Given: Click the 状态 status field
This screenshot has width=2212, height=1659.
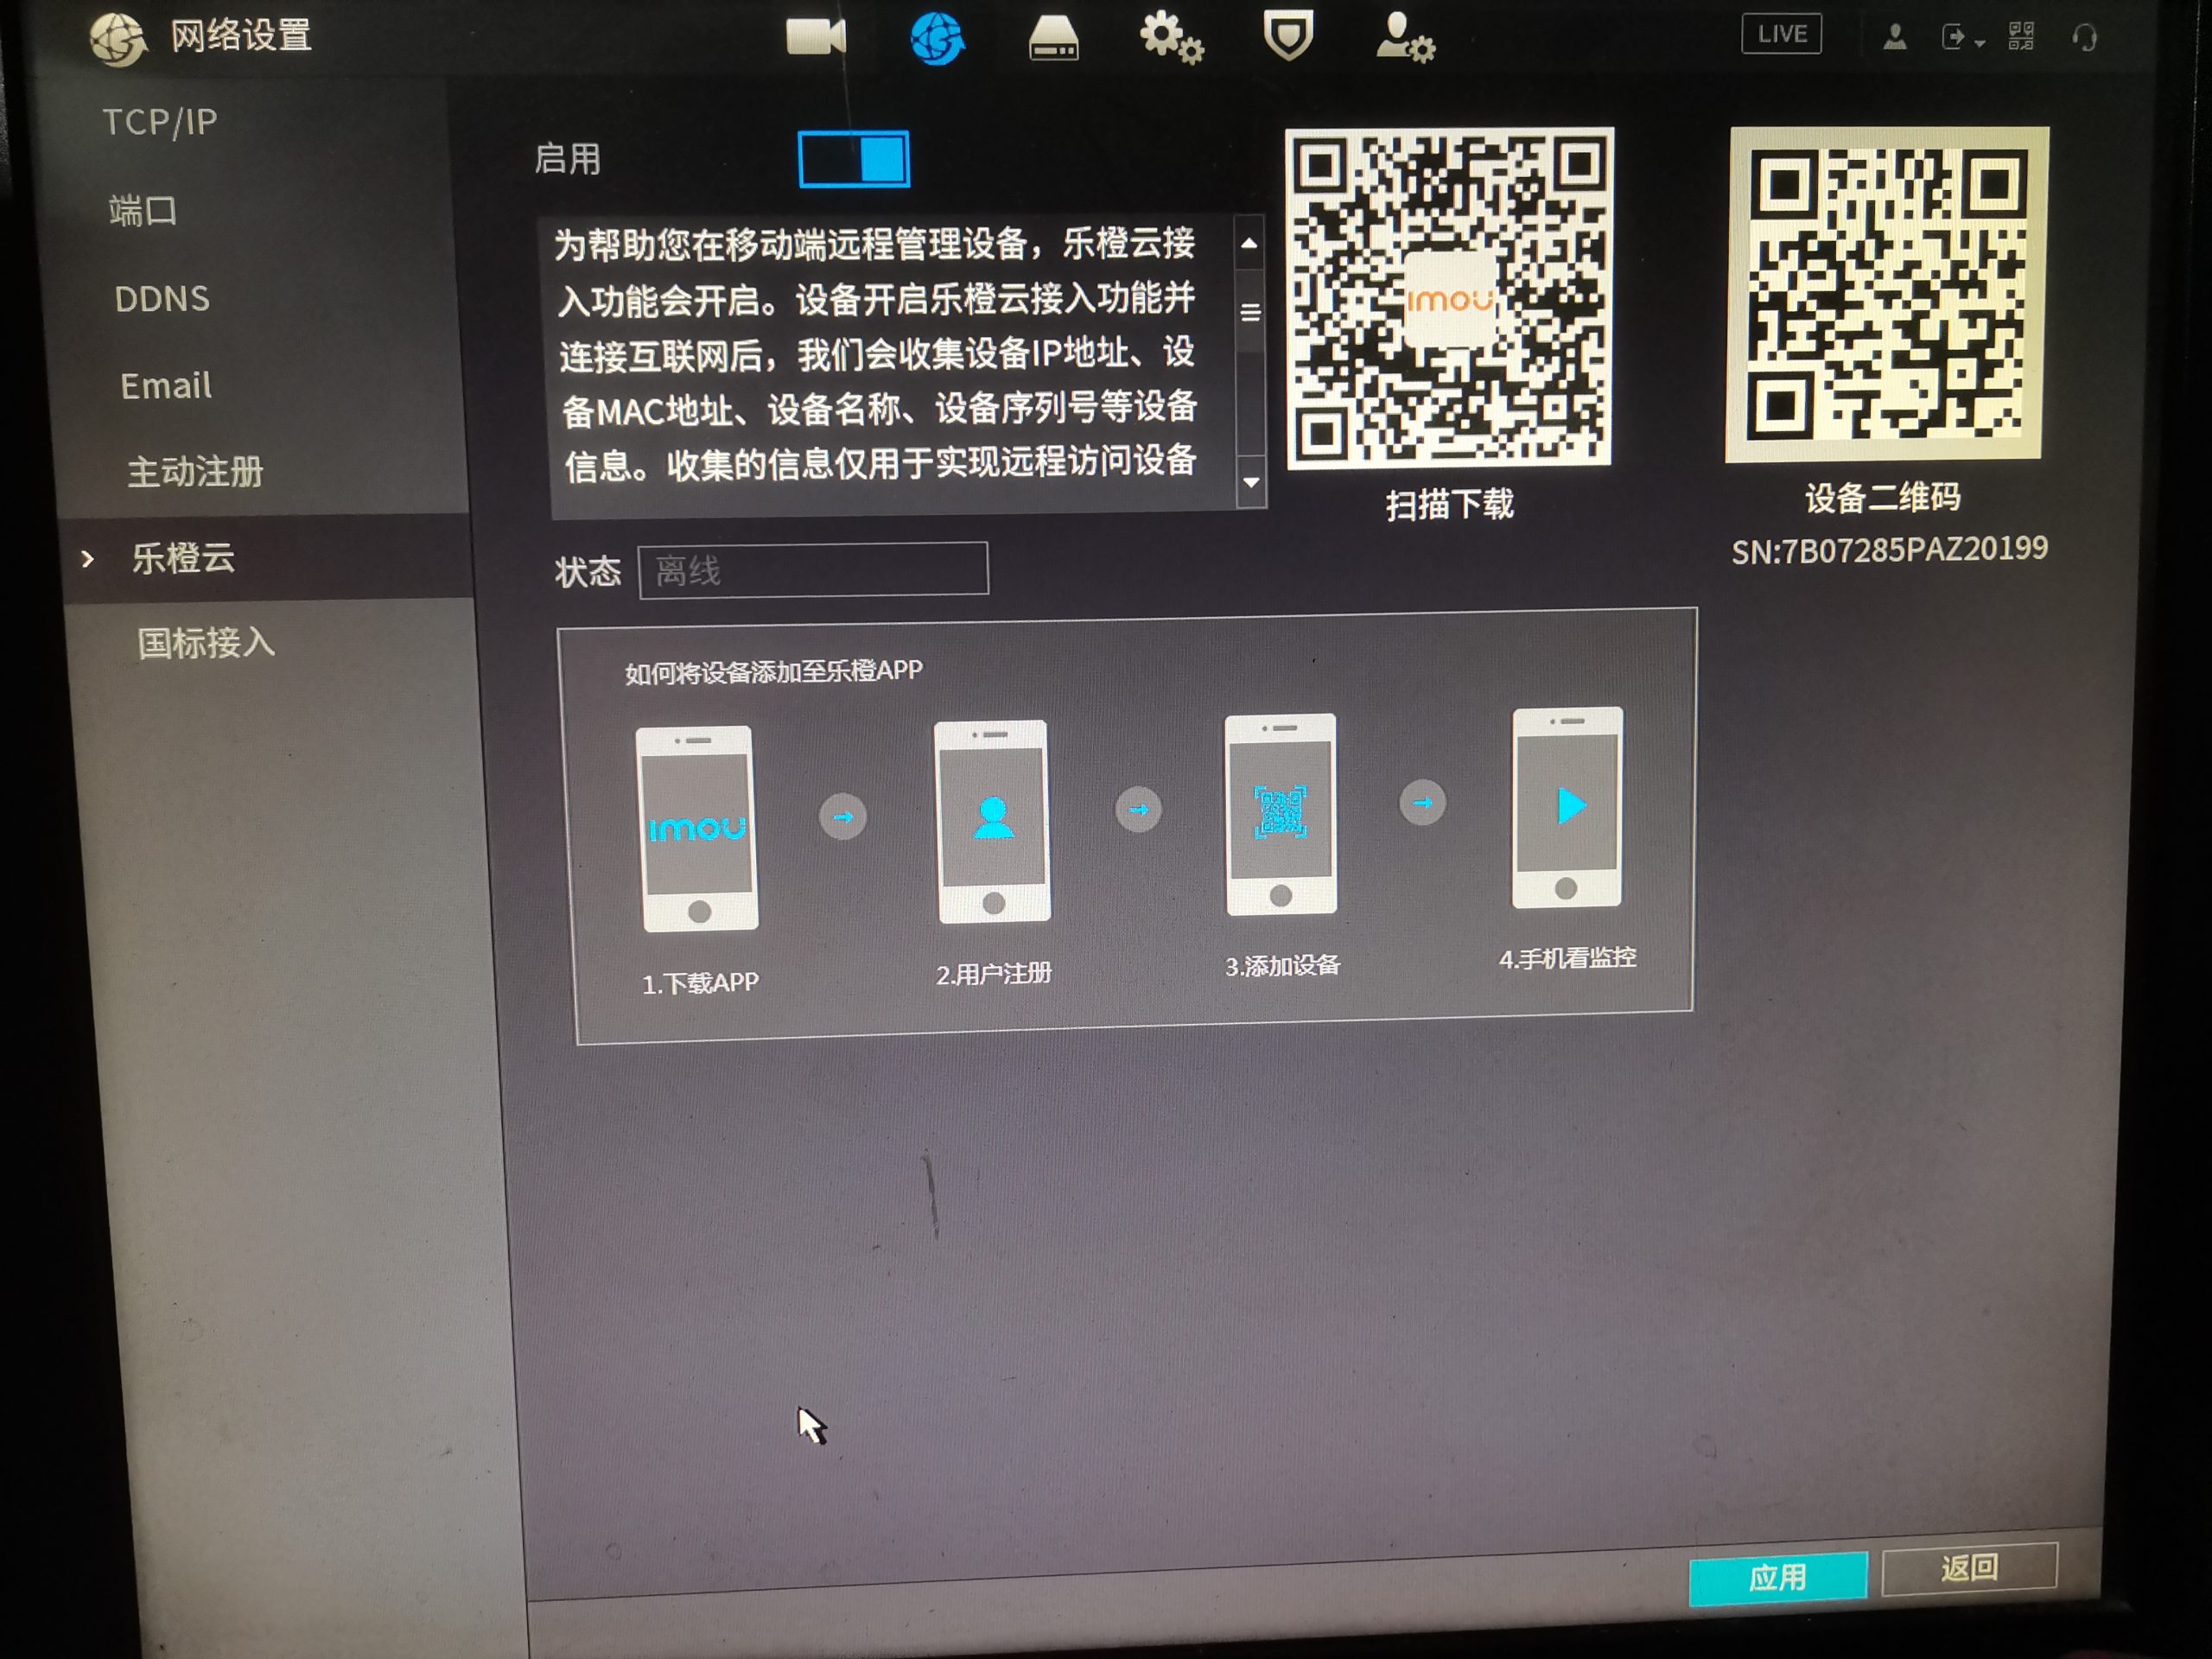Looking at the screenshot, I should click(813, 570).
